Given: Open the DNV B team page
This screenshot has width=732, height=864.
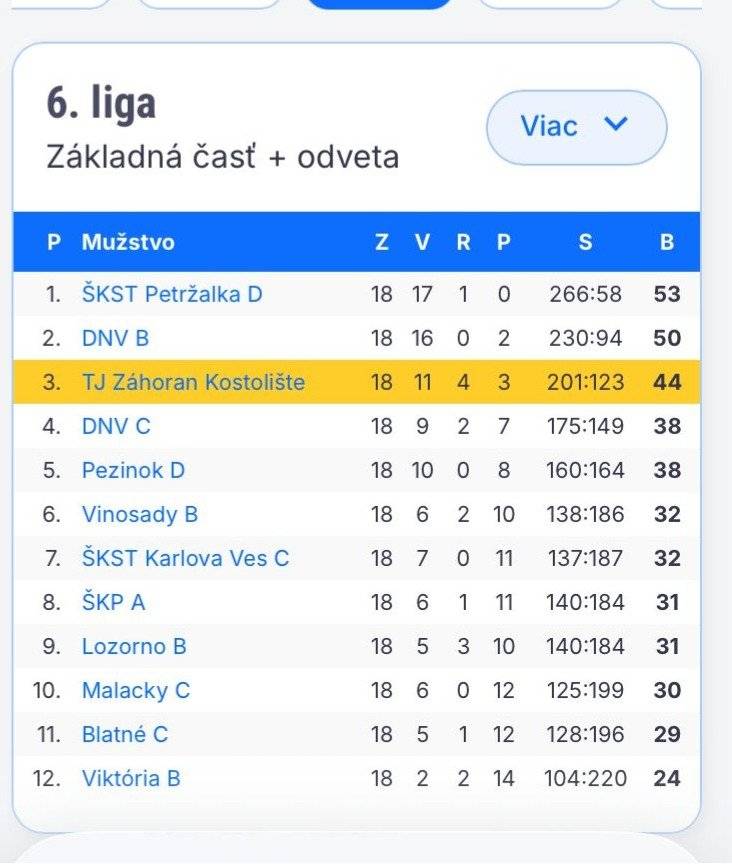Looking at the screenshot, I should [113, 338].
